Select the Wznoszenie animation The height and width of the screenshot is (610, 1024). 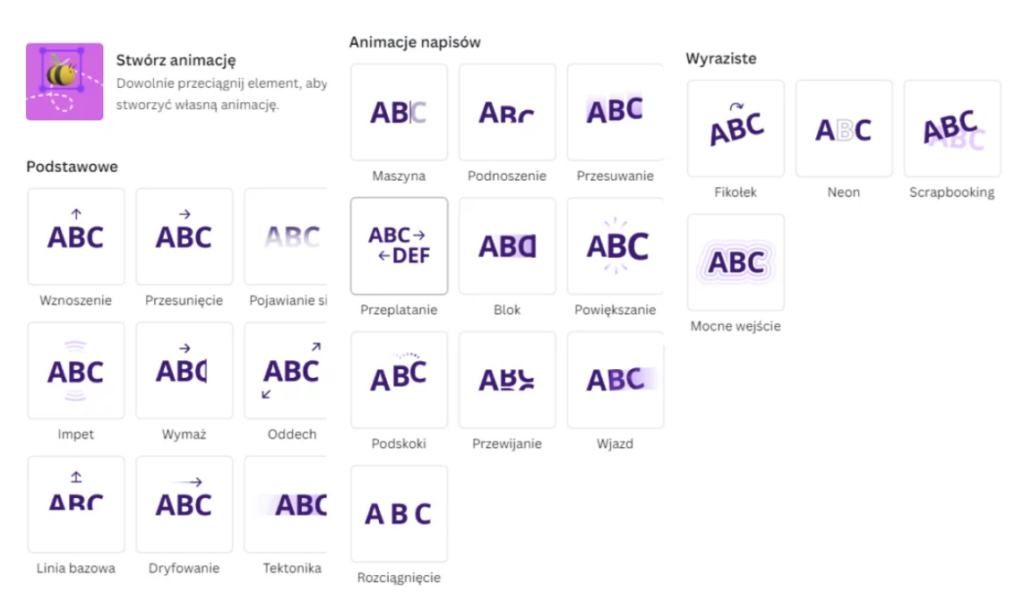point(76,237)
